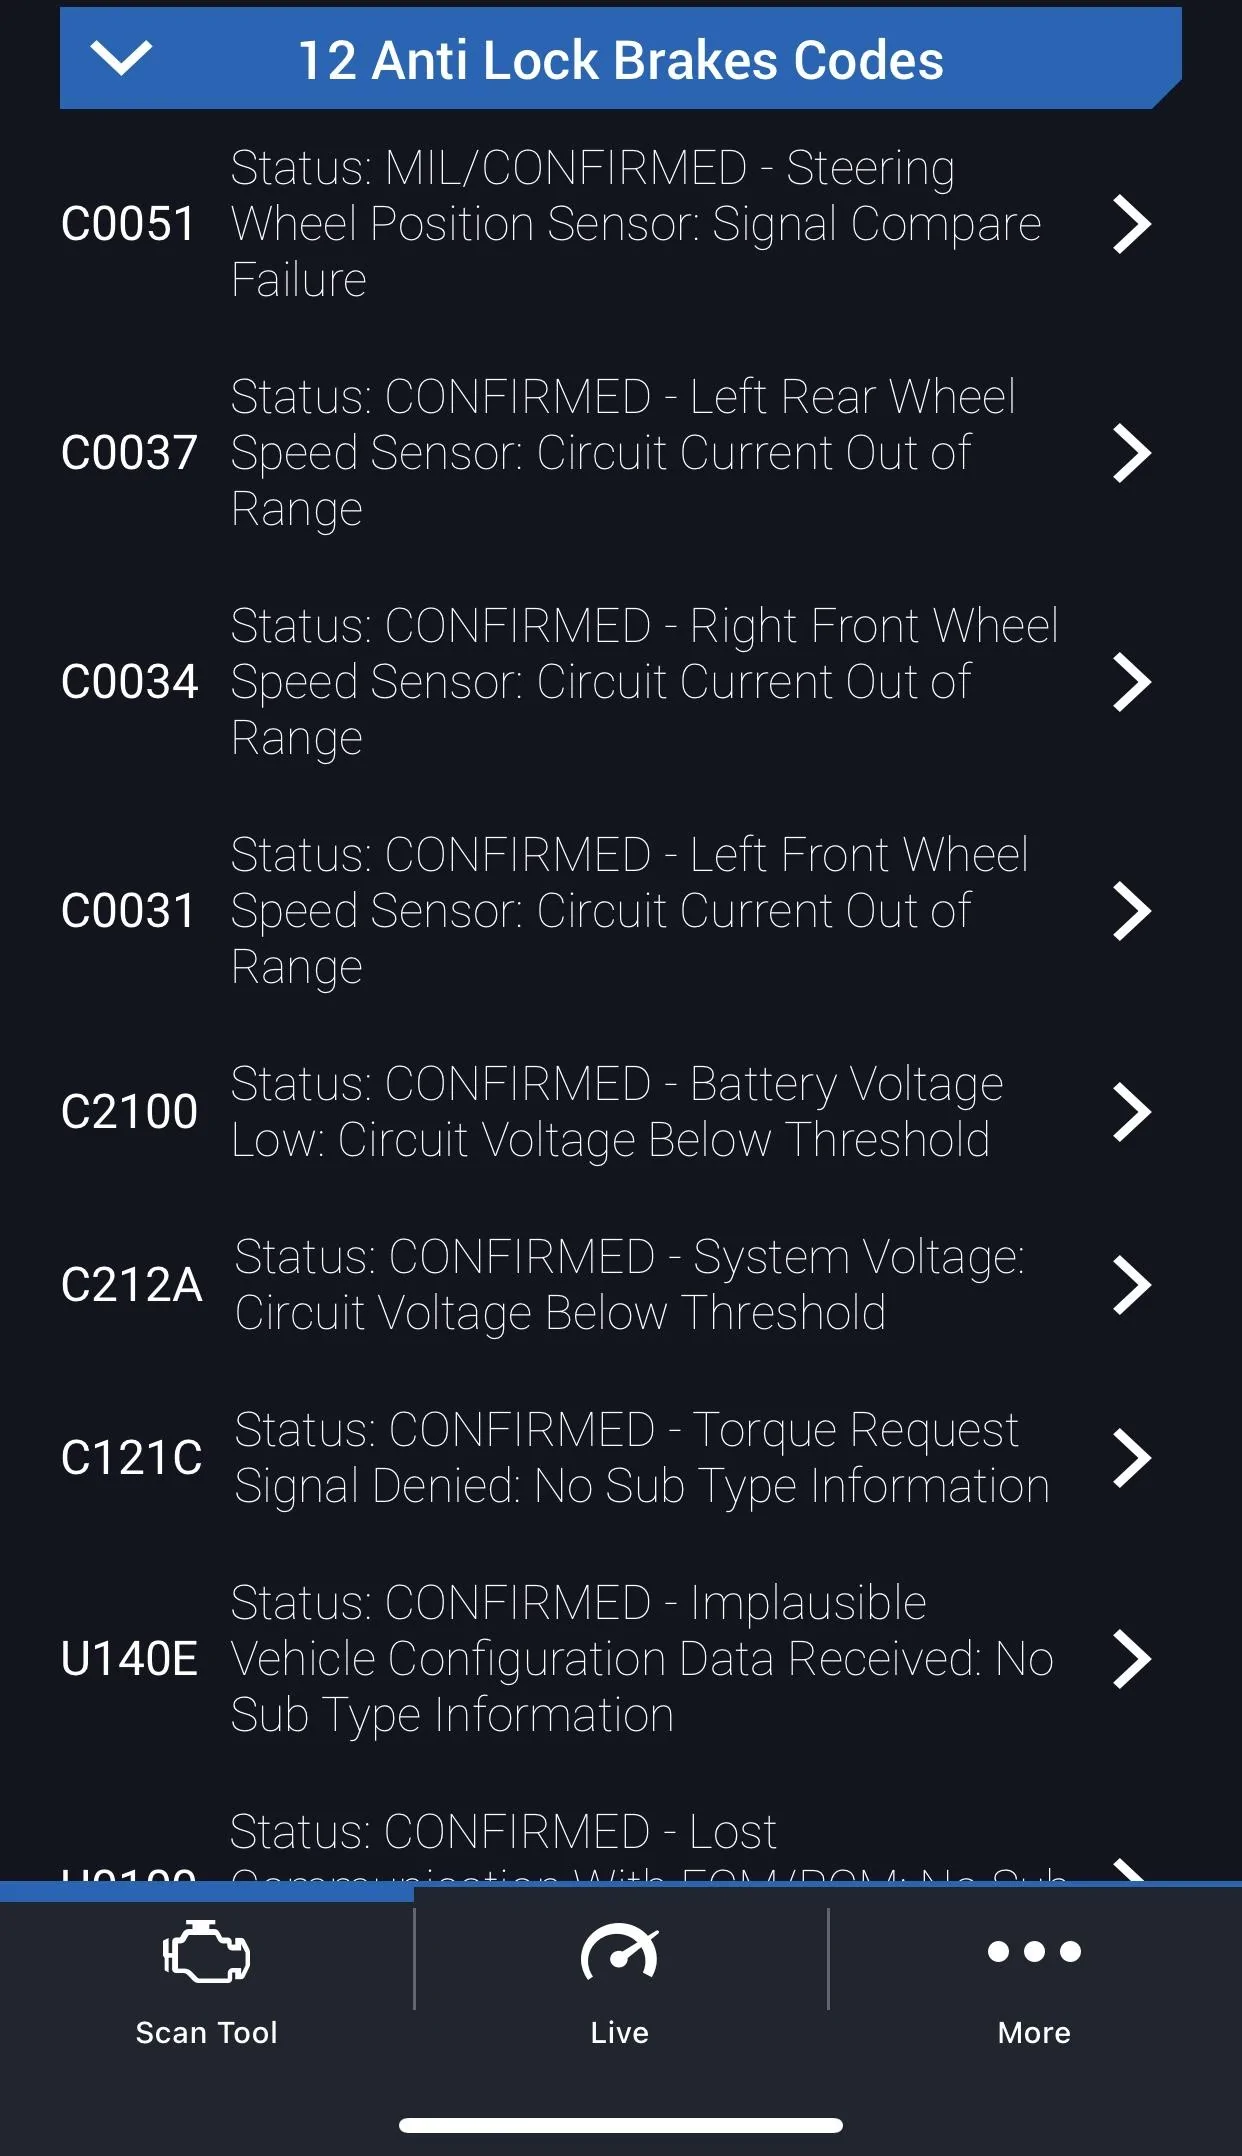
Task: Open the Live gauge icon
Action: [619, 1951]
